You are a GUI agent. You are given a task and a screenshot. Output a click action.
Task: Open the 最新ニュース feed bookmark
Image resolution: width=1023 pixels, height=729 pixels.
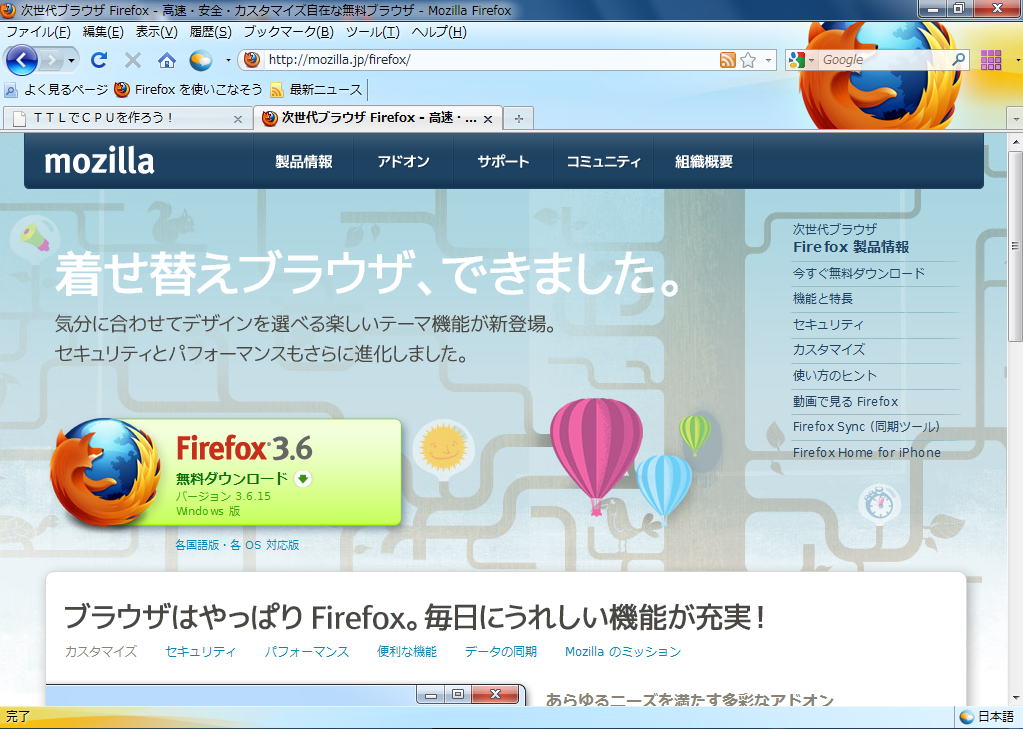316,89
